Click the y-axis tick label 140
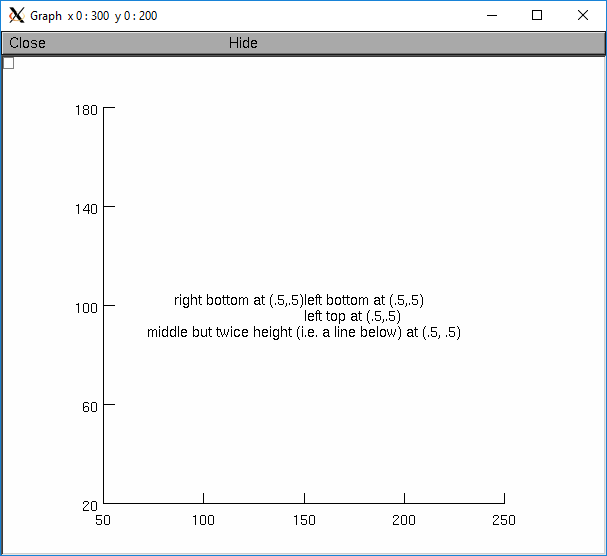607x556 pixels. [86, 208]
